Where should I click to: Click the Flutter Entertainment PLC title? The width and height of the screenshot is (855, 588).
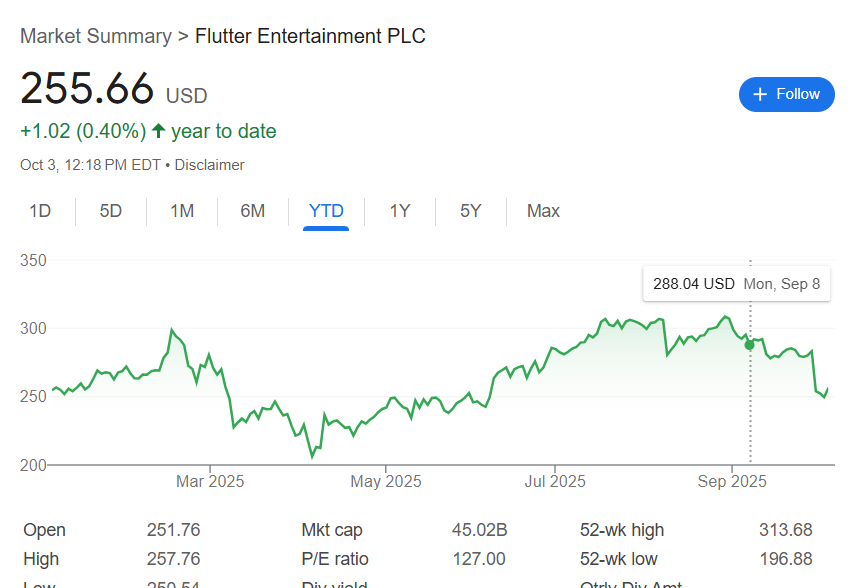tap(310, 36)
